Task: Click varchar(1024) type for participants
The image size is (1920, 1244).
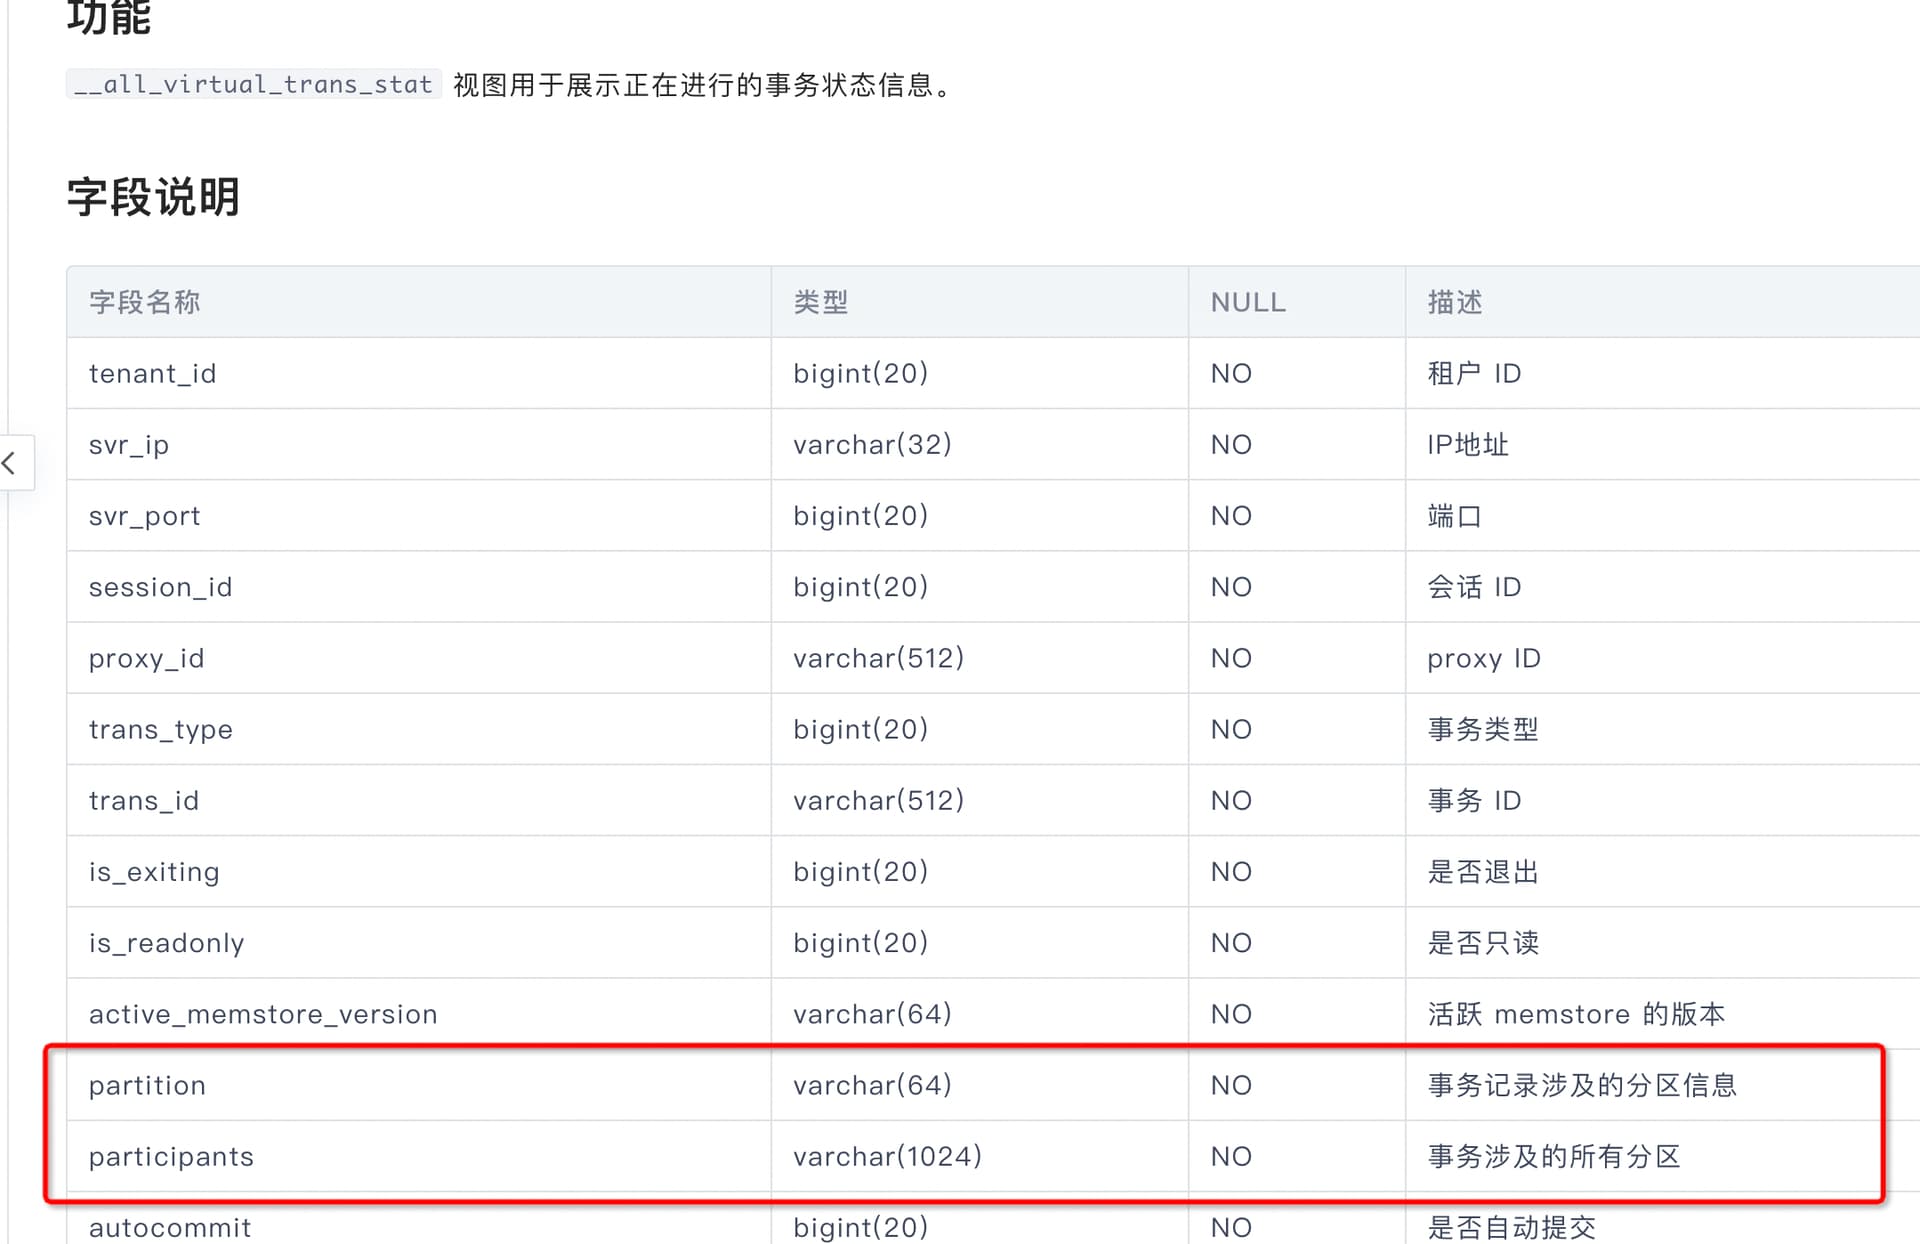Action: pos(887,1156)
